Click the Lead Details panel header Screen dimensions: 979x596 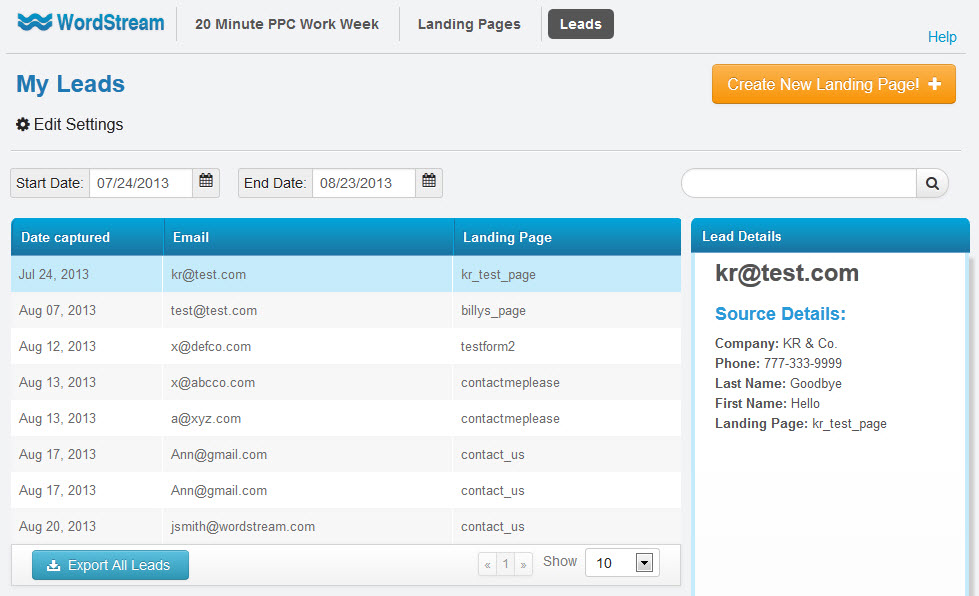click(x=830, y=236)
